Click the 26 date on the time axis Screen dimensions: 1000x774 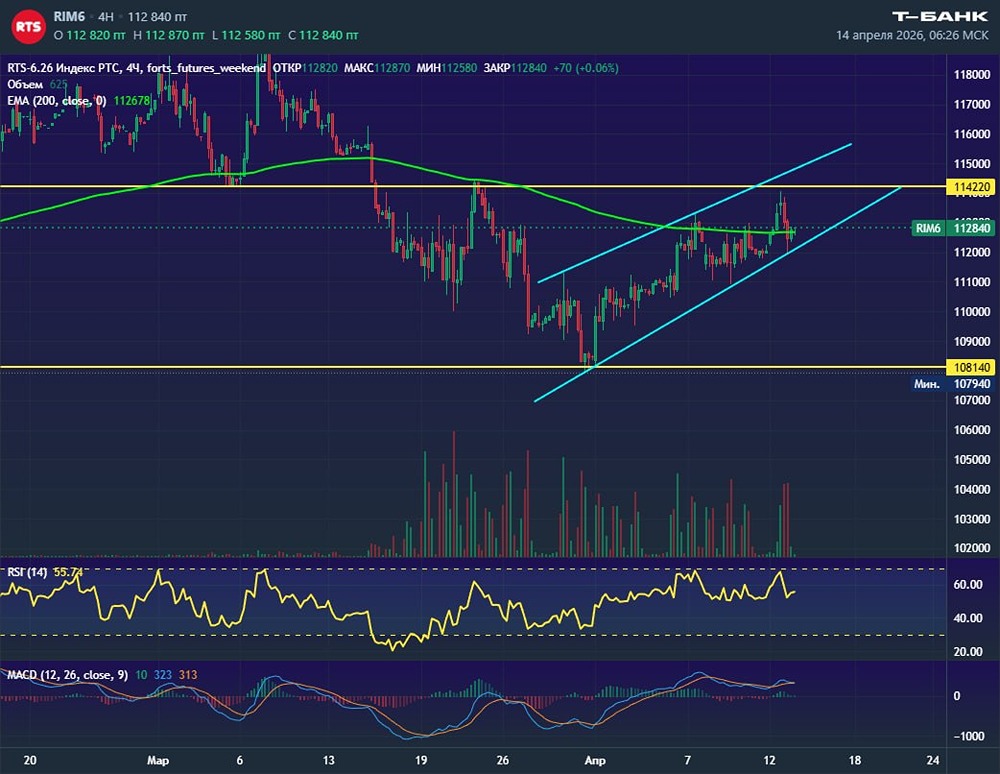503,761
